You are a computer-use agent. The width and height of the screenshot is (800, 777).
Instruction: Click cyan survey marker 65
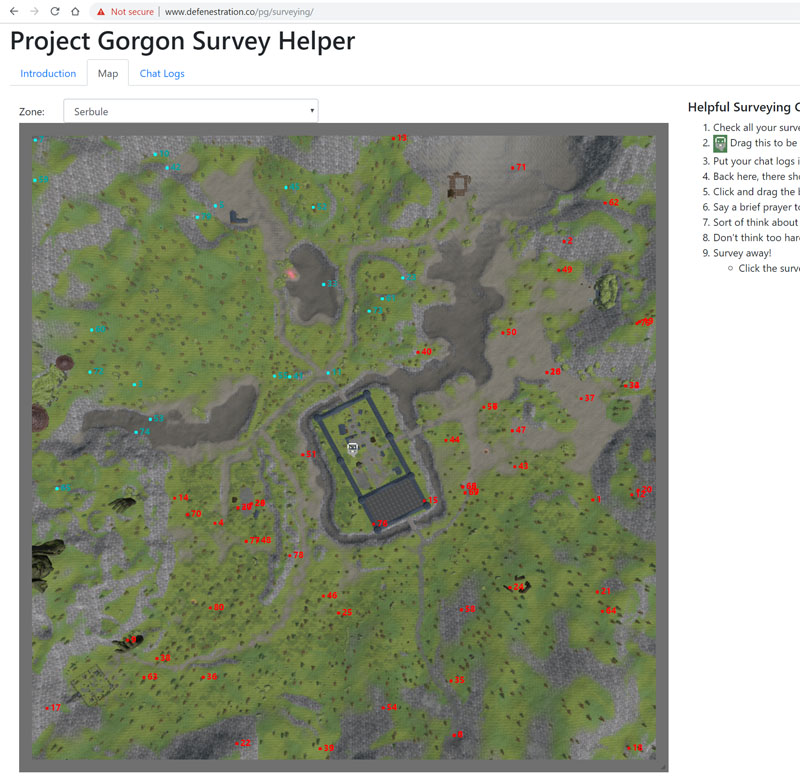point(63,488)
